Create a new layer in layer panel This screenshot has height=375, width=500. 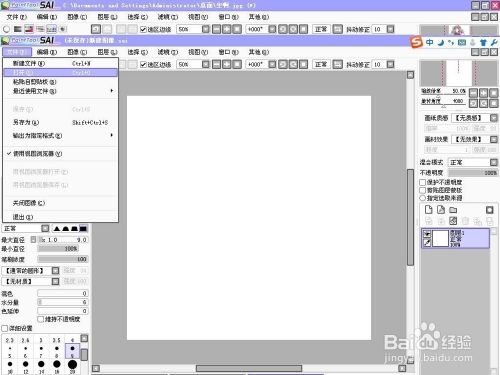click(428, 210)
